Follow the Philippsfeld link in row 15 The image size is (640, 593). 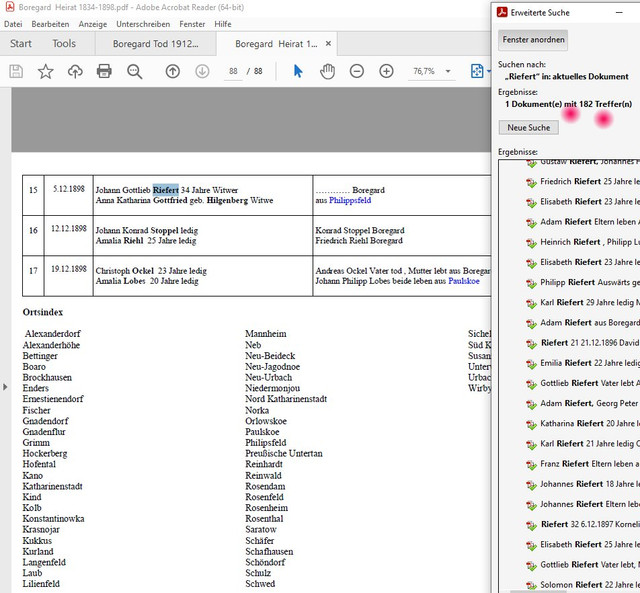tap(350, 200)
